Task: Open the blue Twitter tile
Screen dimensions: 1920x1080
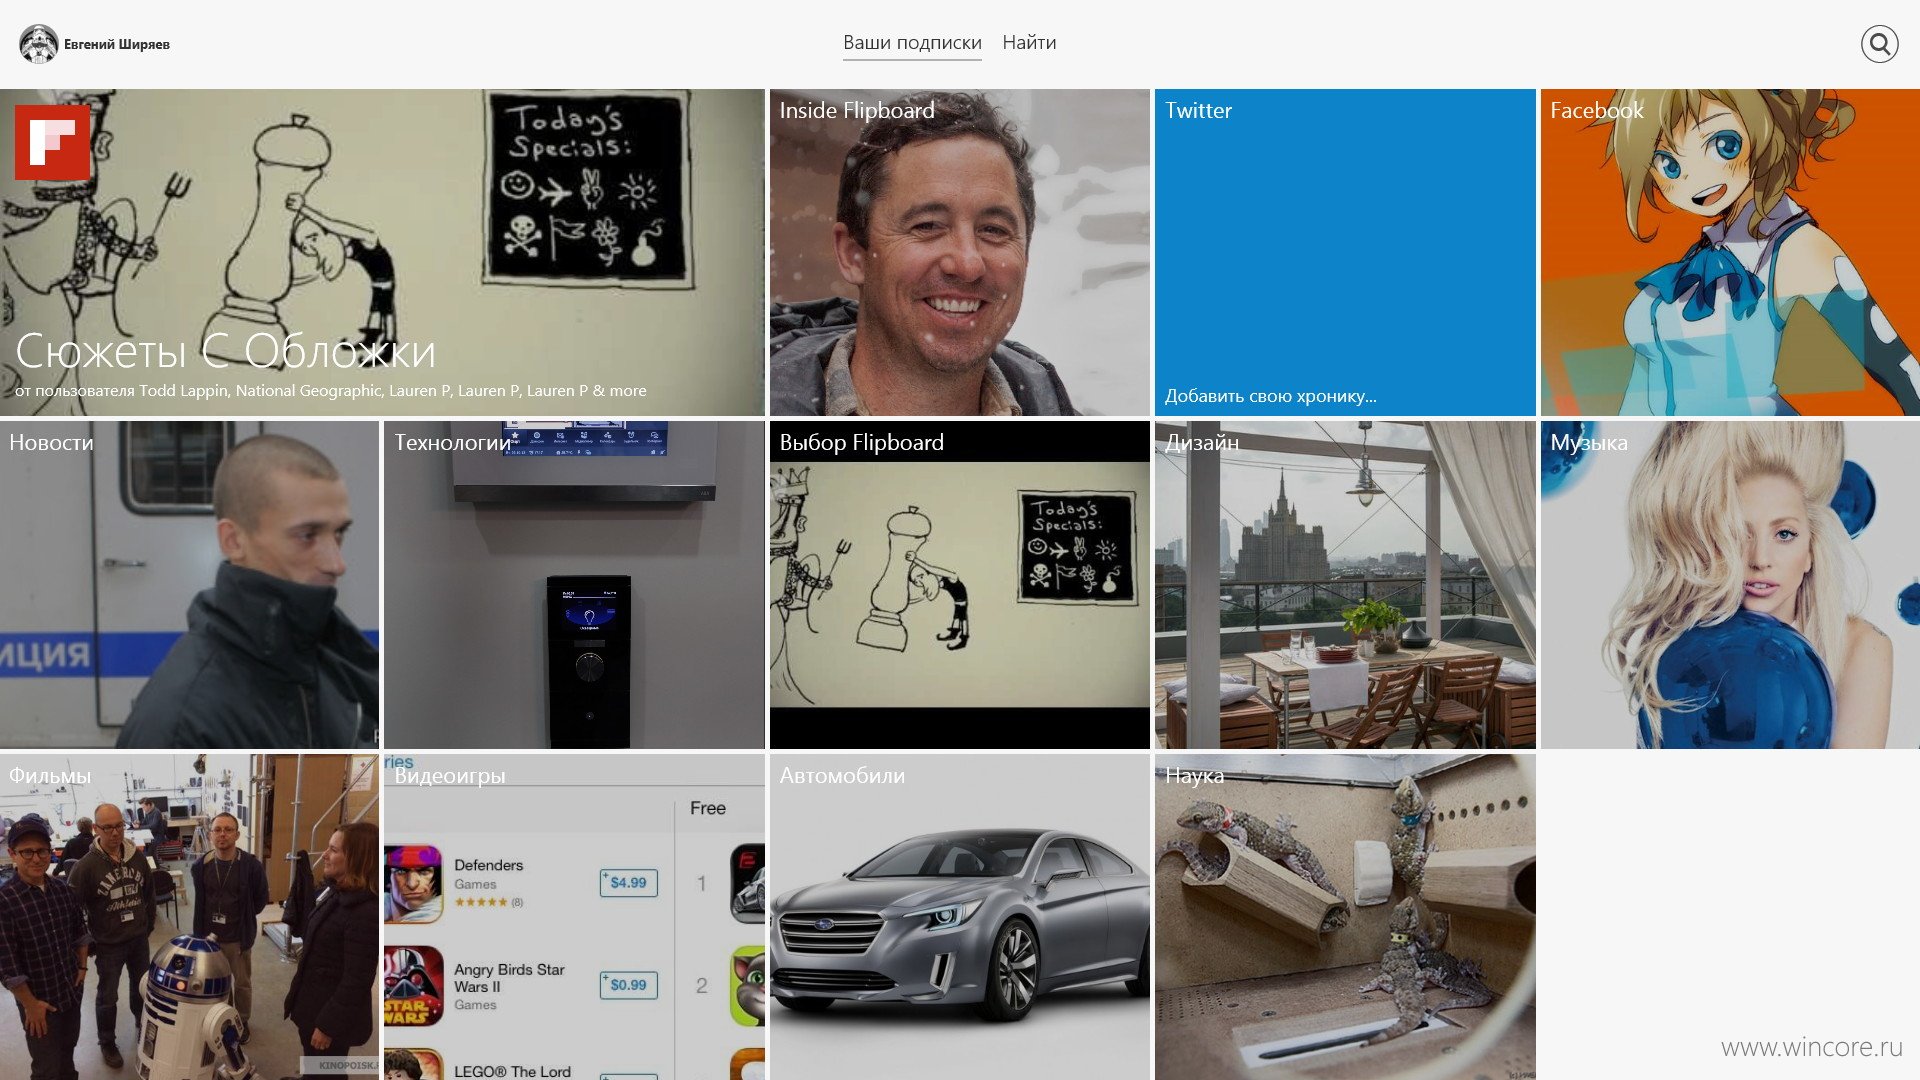Action: [x=1345, y=252]
